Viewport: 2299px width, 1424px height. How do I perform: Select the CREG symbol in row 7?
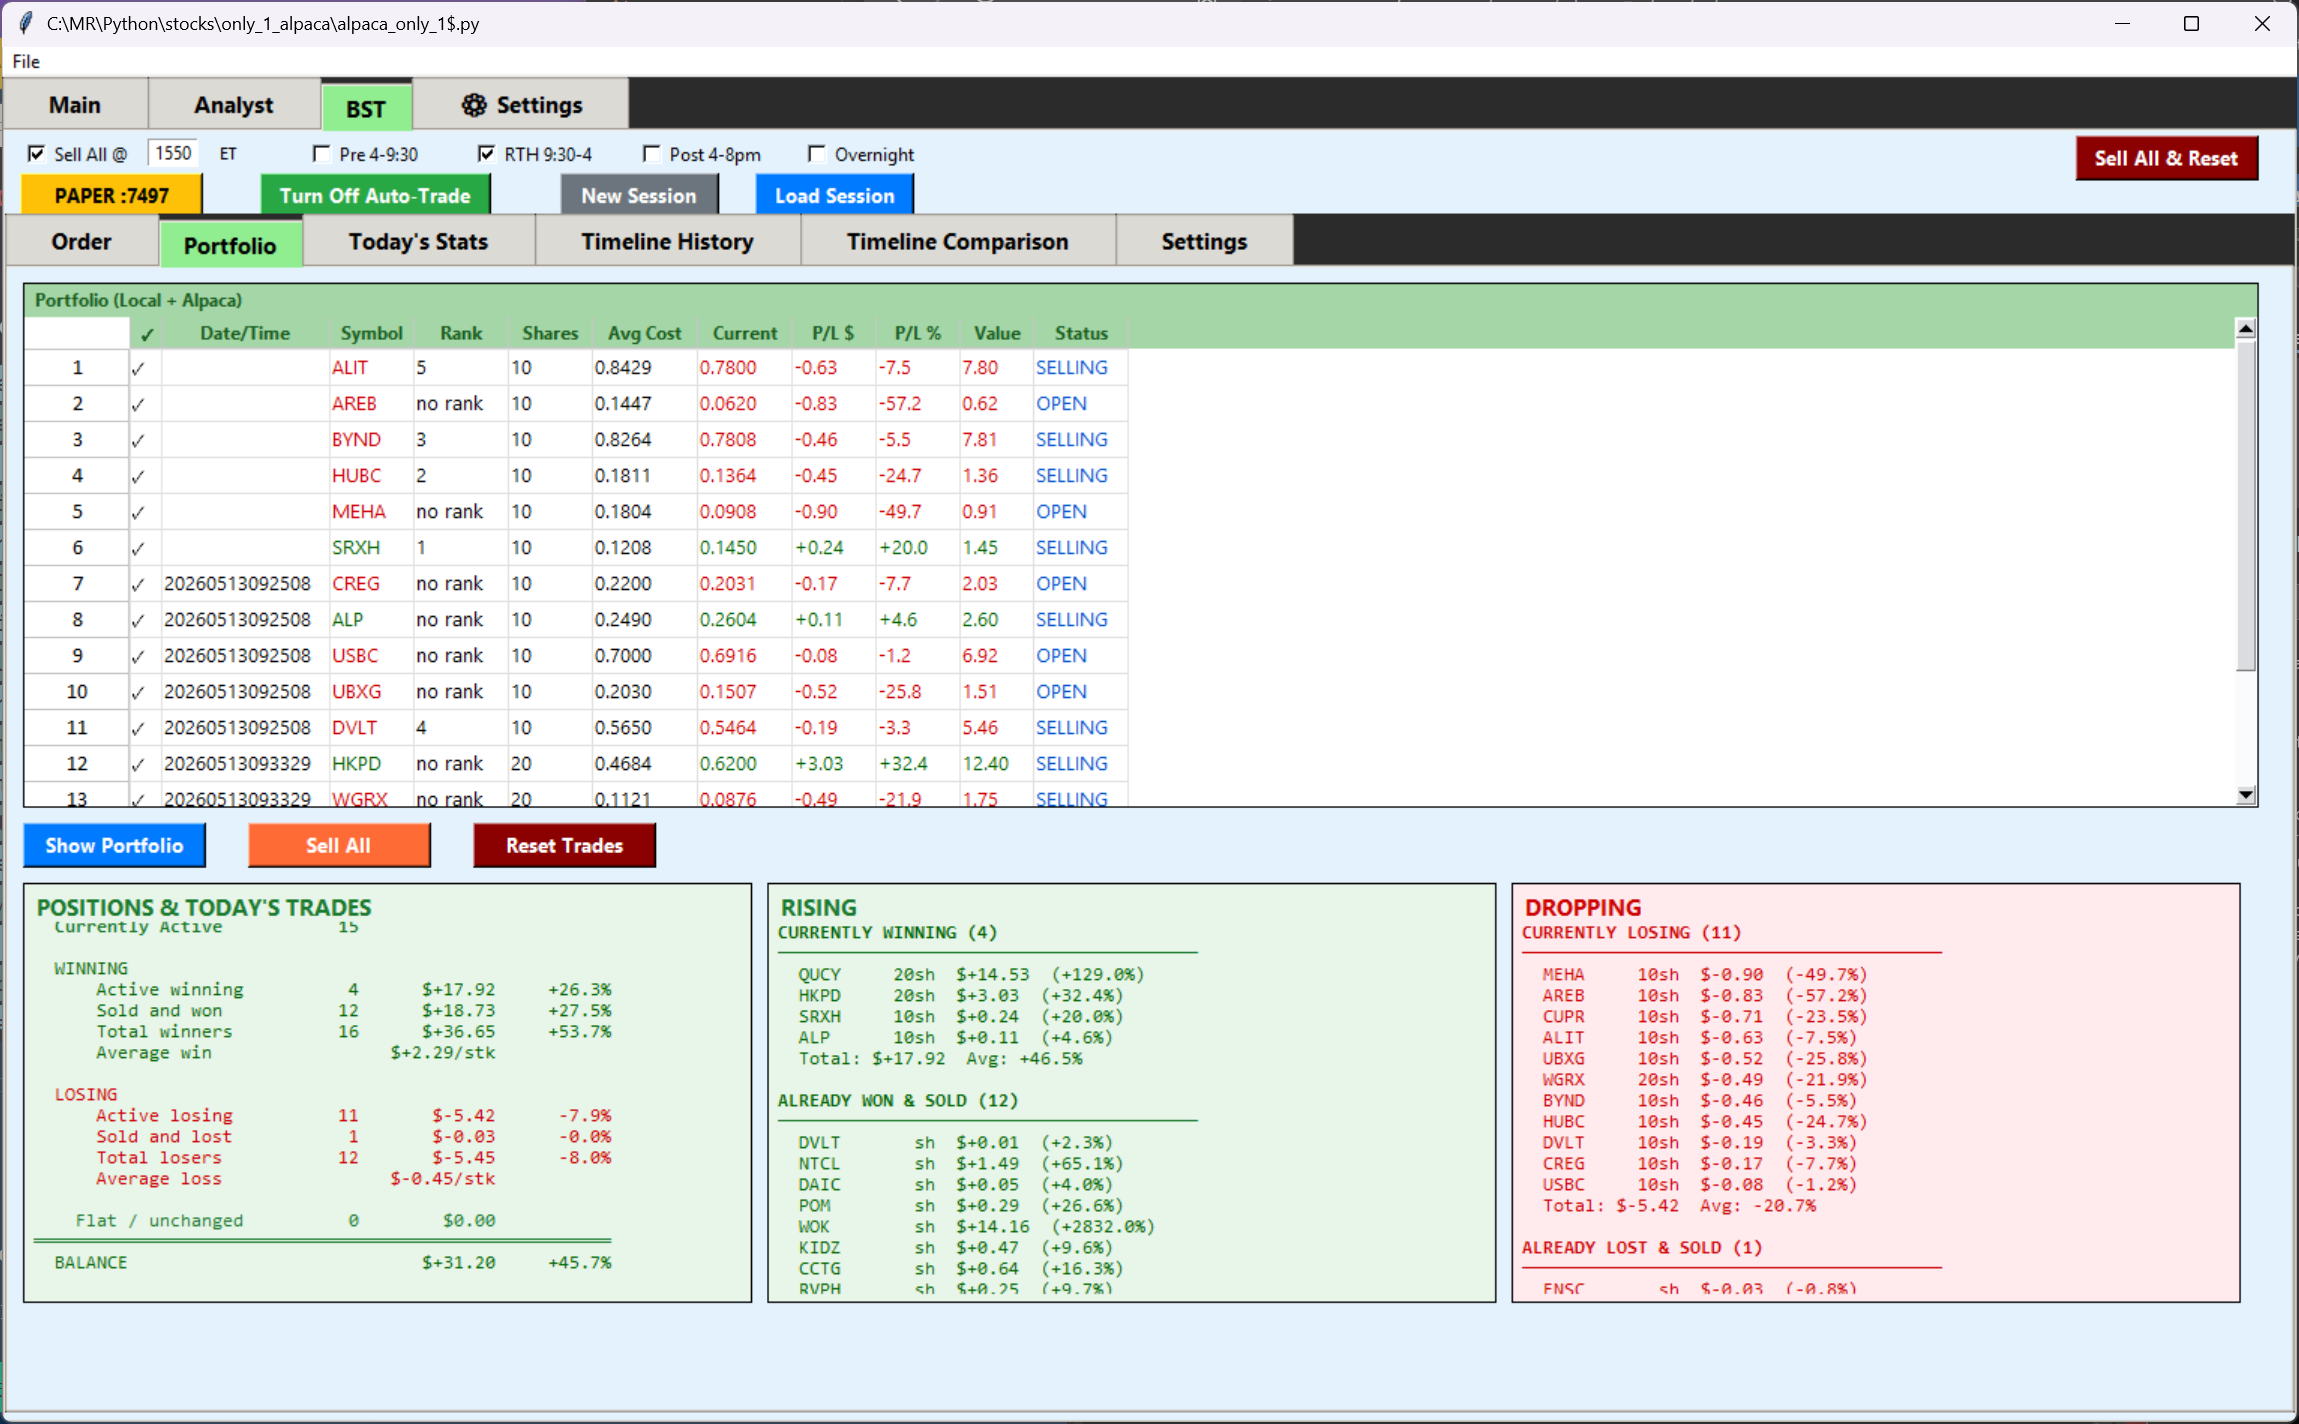pyautogui.click(x=356, y=584)
